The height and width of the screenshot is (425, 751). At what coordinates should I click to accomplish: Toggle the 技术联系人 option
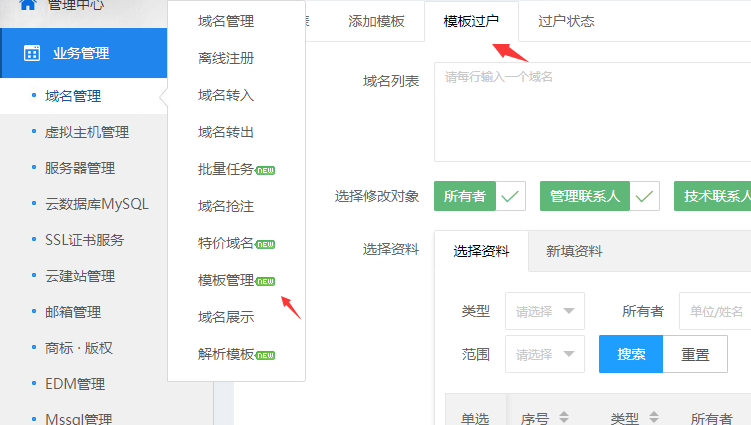[x=712, y=197]
